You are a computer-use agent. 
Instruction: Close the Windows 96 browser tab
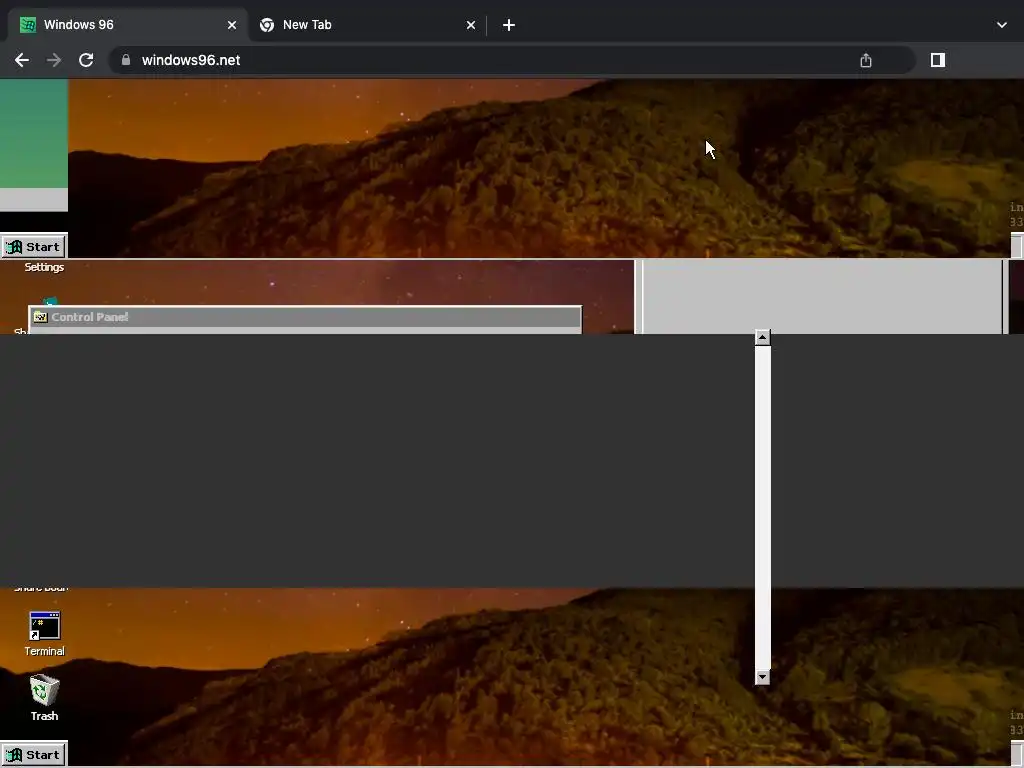[x=232, y=25]
